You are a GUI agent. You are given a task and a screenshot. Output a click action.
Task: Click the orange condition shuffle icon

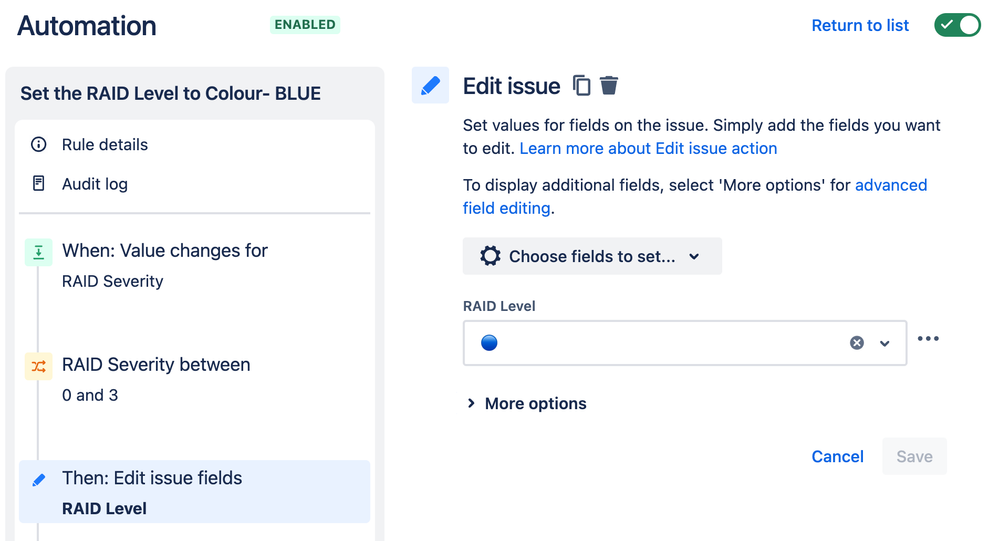38,366
